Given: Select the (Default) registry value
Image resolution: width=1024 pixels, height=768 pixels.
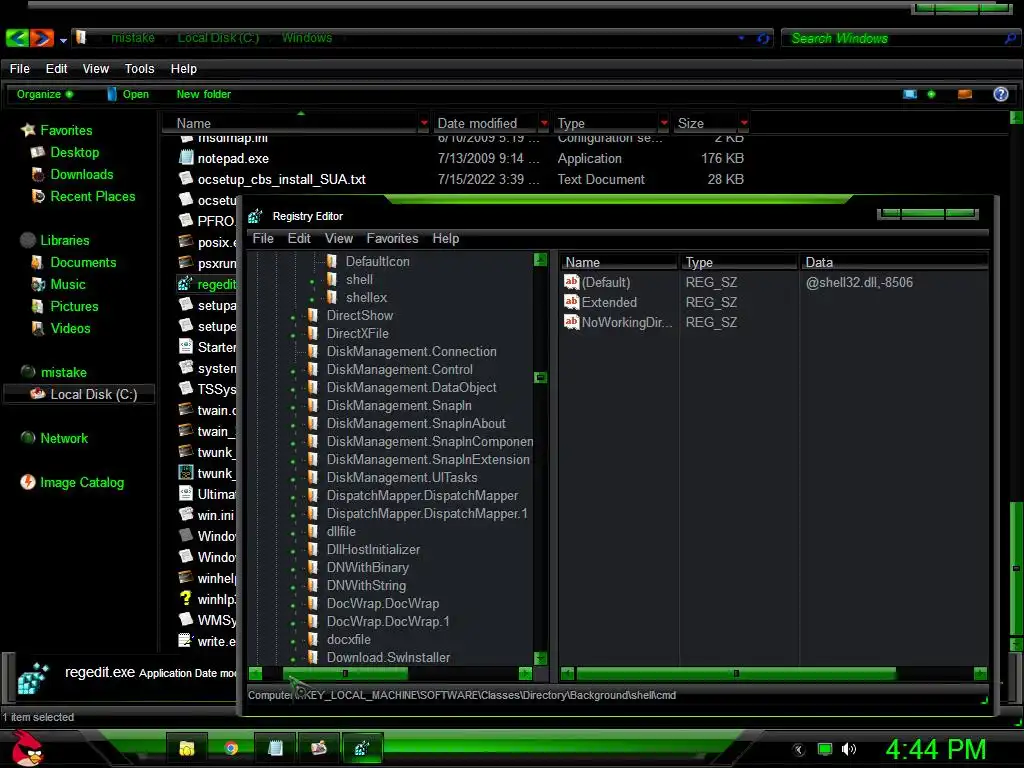Looking at the screenshot, I should 605,282.
